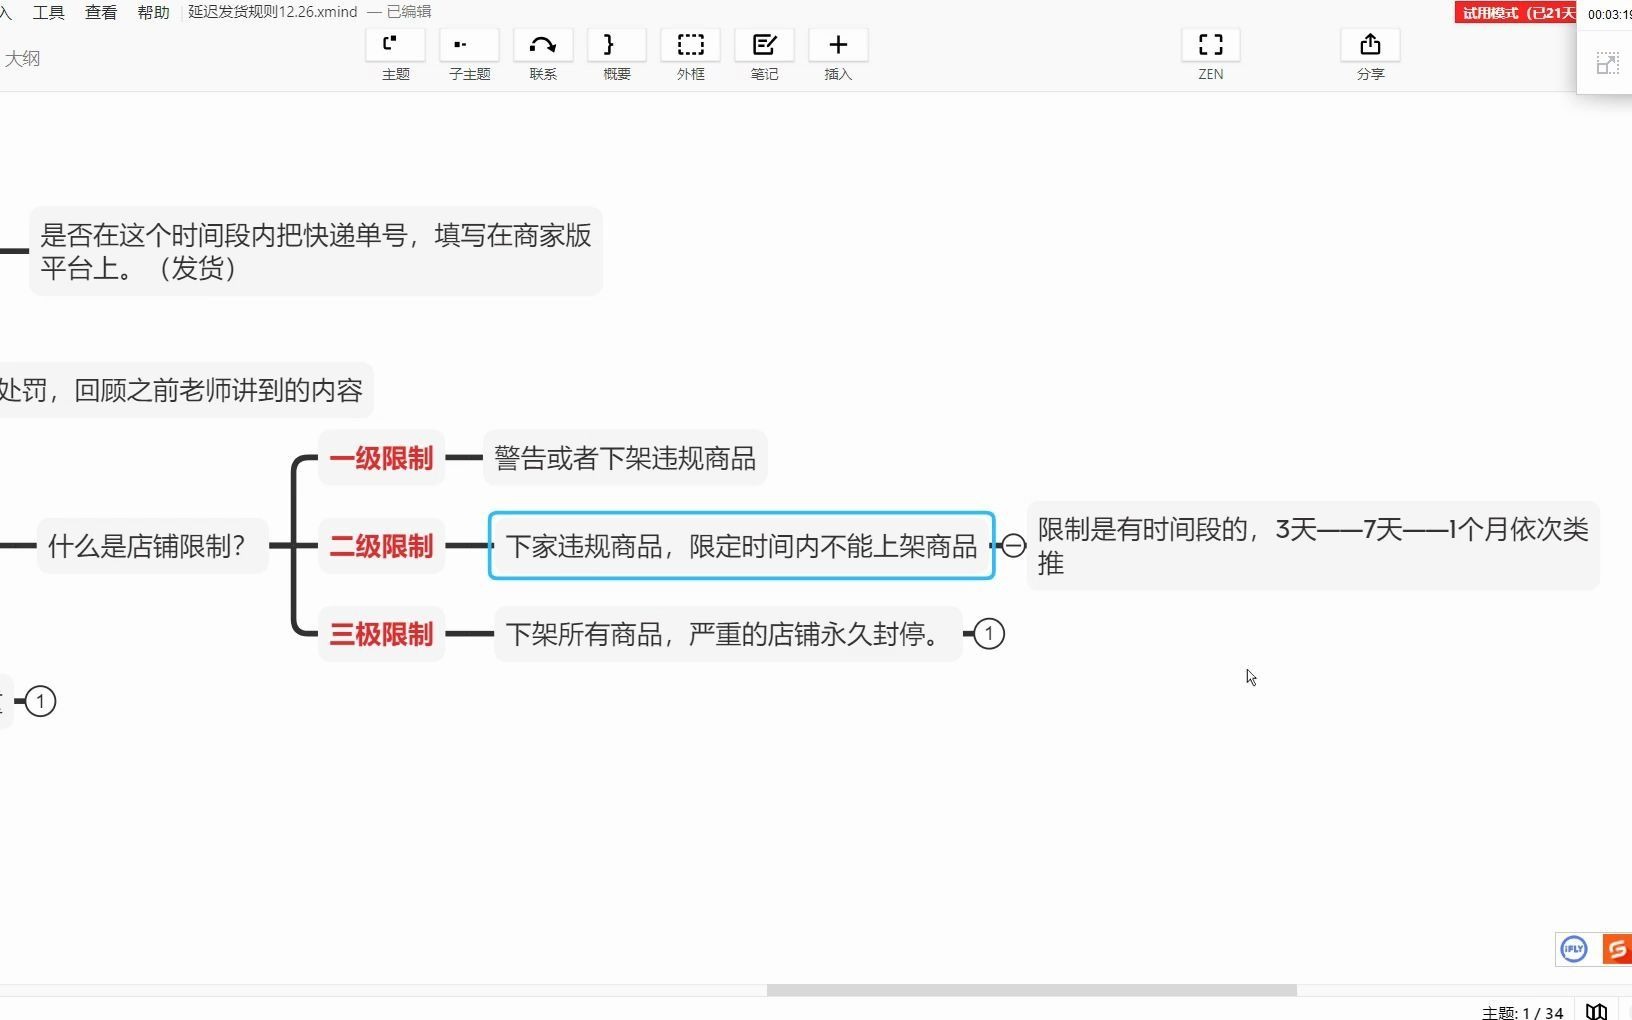Select the 警告或者下架违规商品 node
Image resolution: width=1632 pixels, height=1020 pixels.
coord(625,458)
